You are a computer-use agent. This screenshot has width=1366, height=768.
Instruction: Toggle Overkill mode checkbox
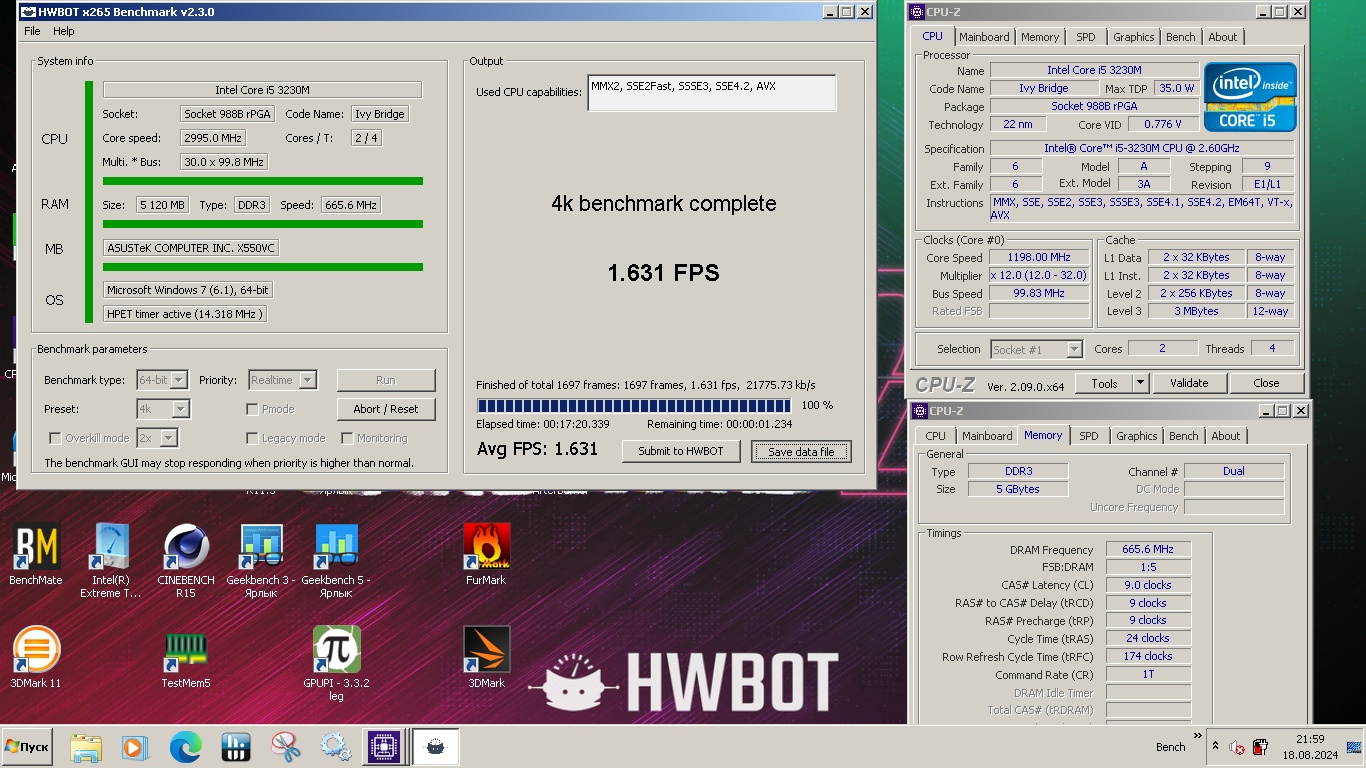click(x=55, y=438)
